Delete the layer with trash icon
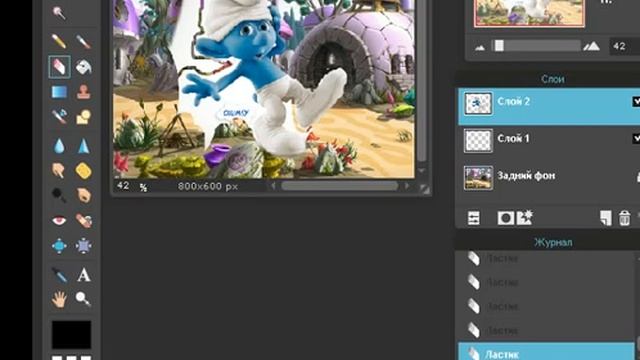Viewport: 640px width, 360px height. (x=624, y=218)
